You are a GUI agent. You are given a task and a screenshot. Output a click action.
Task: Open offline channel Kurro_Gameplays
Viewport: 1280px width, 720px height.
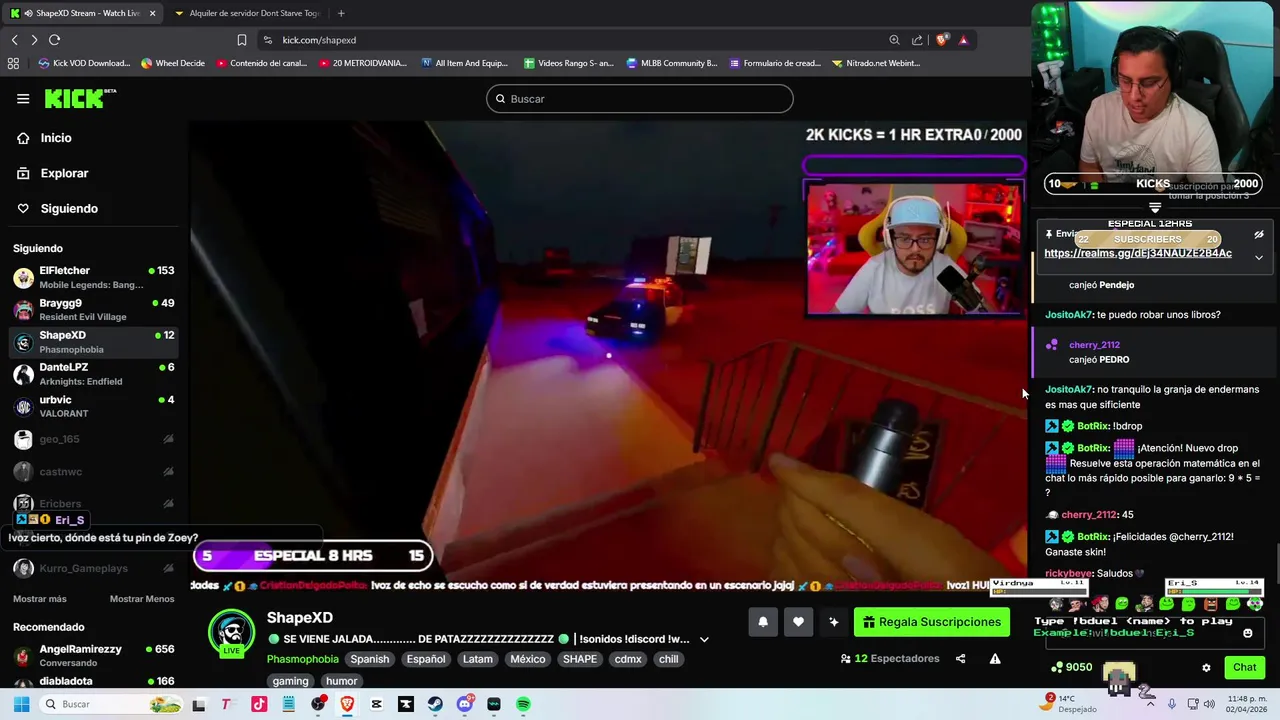[x=94, y=568]
